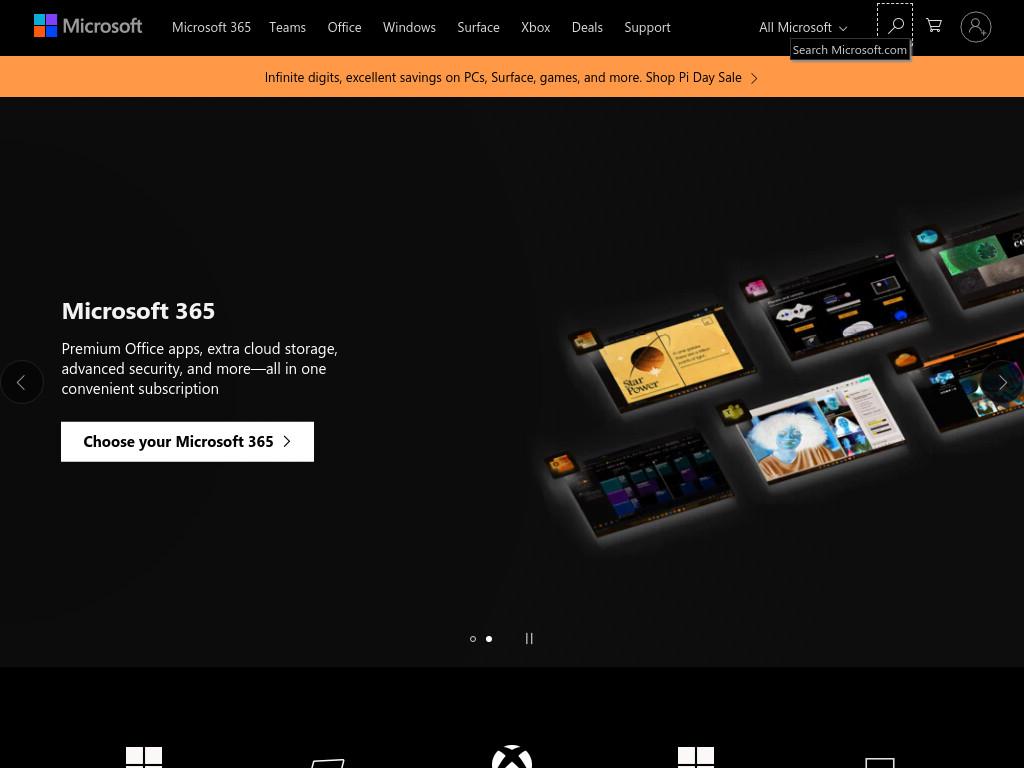Visit Deals in the top navigation
1024x768 pixels.
click(x=587, y=27)
